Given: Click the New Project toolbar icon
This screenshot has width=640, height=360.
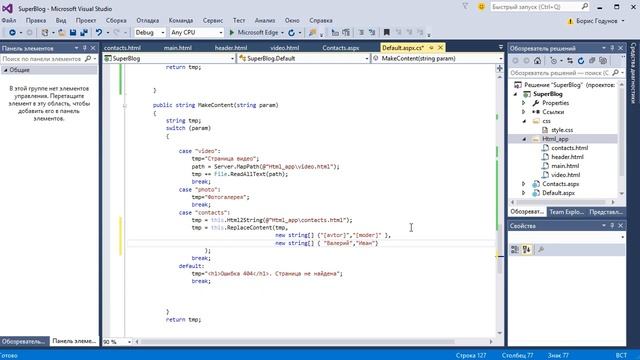Looking at the screenshot, I should pos(45,32).
